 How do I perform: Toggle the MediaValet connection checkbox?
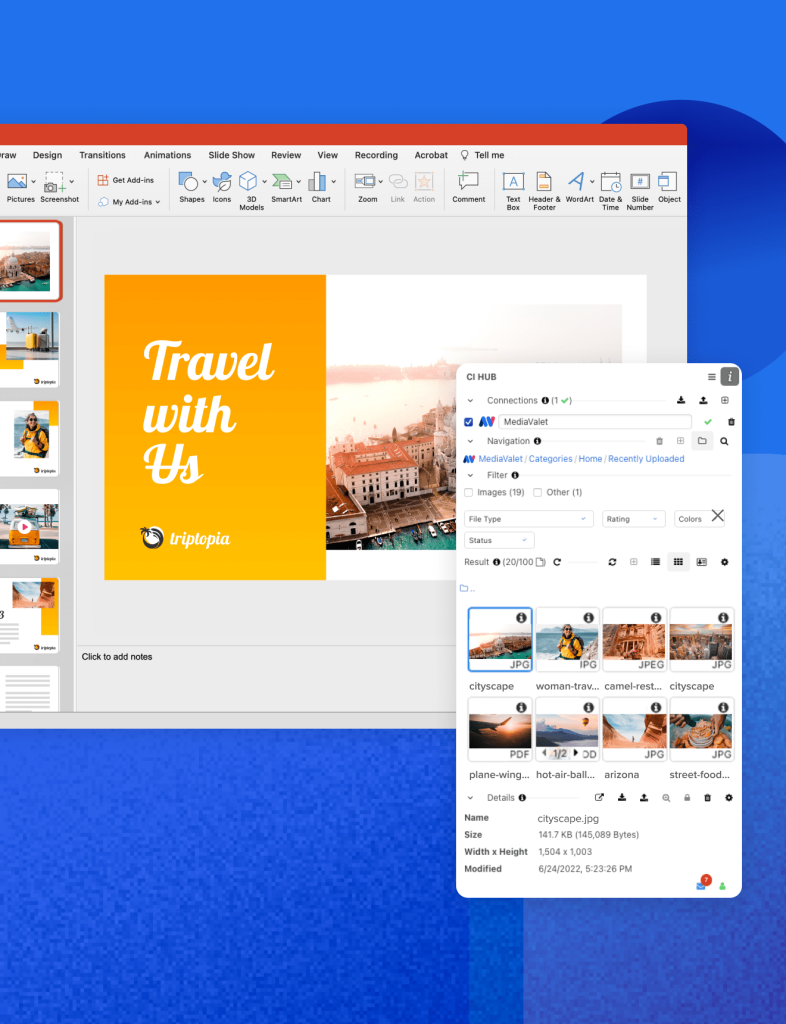pyautogui.click(x=468, y=422)
